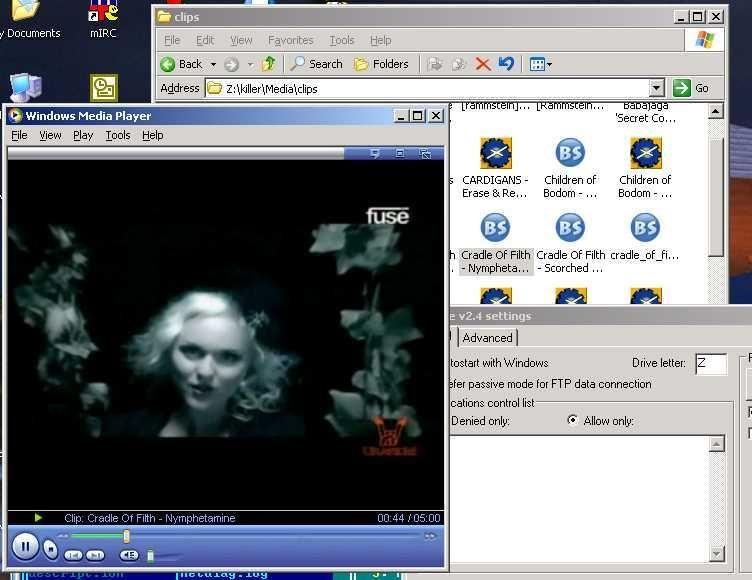Click the Back button in clips window

[182, 64]
